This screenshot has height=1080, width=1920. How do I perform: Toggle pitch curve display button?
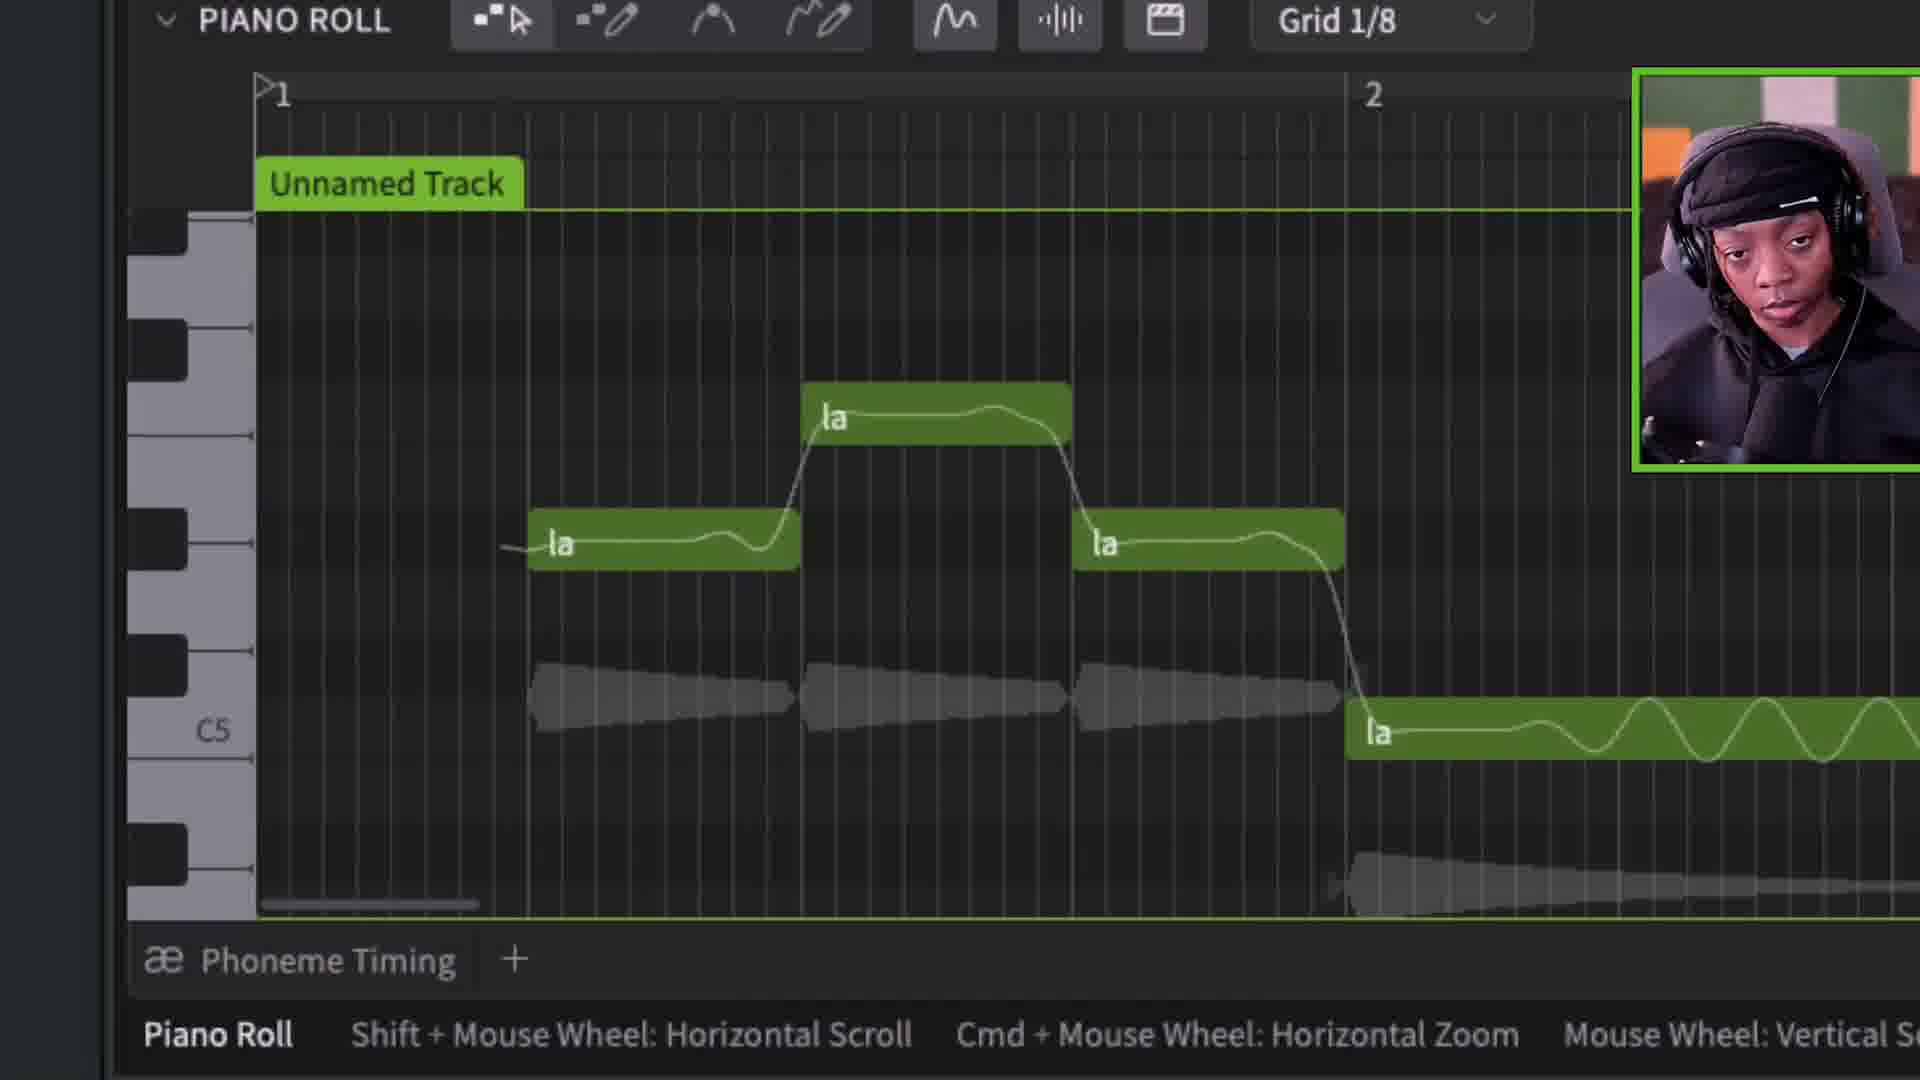[x=955, y=20]
